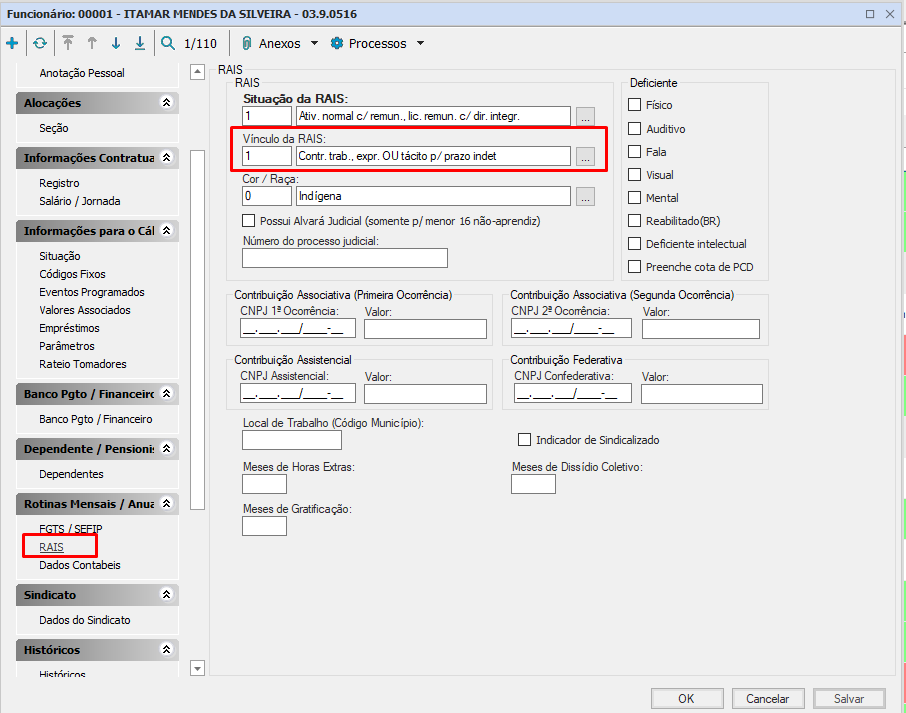This screenshot has height=713, width=906.
Task: Add a new record with the plus icon
Action: (12, 43)
